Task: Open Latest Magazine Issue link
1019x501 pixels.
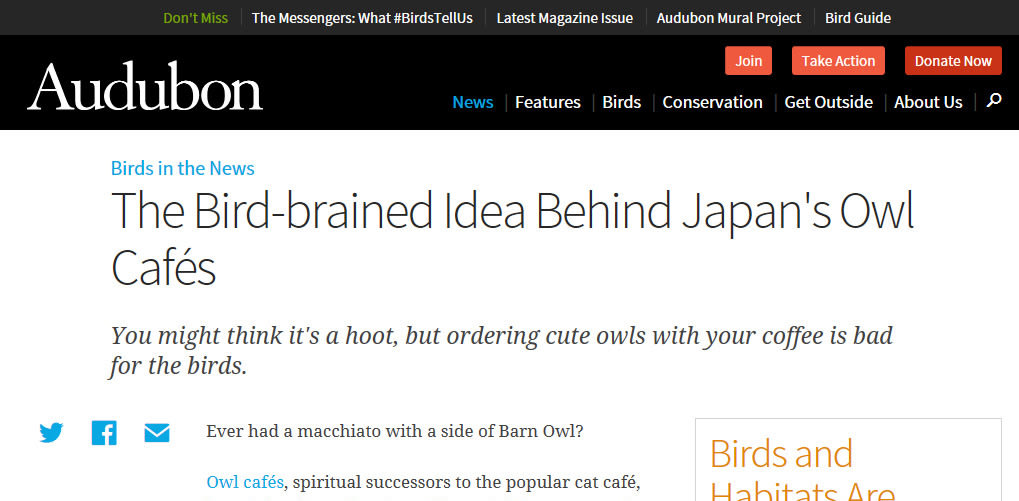Action: [x=565, y=18]
